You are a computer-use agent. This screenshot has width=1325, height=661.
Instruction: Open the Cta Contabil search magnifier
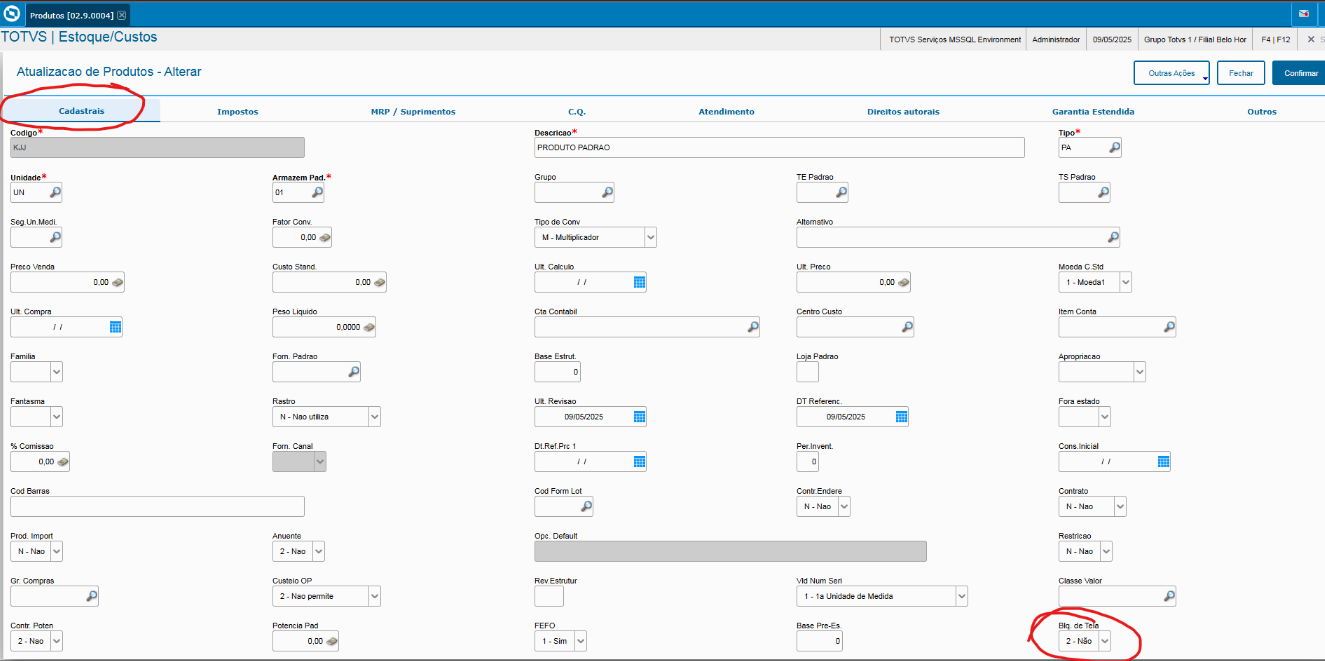(752, 327)
